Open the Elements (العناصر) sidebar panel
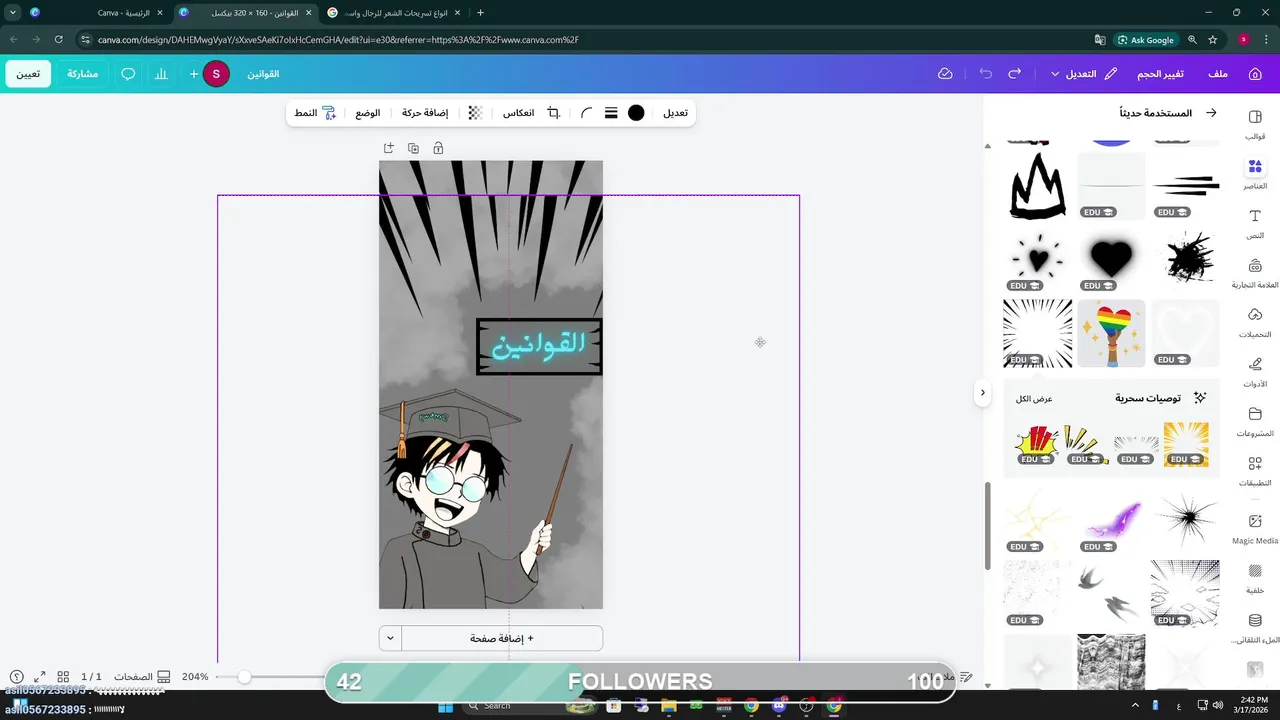1280x720 pixels. click(x=1255, y=174)
